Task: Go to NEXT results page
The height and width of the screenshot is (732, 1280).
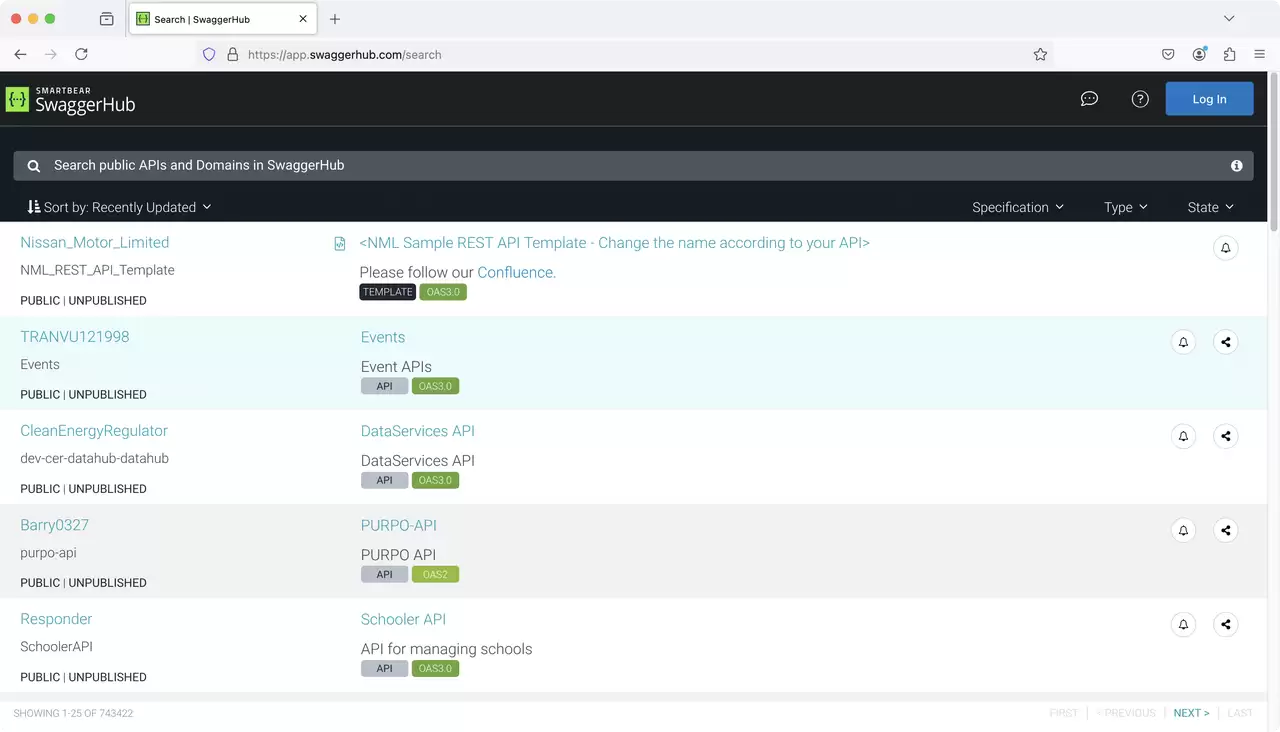Action: [1191, 713]
